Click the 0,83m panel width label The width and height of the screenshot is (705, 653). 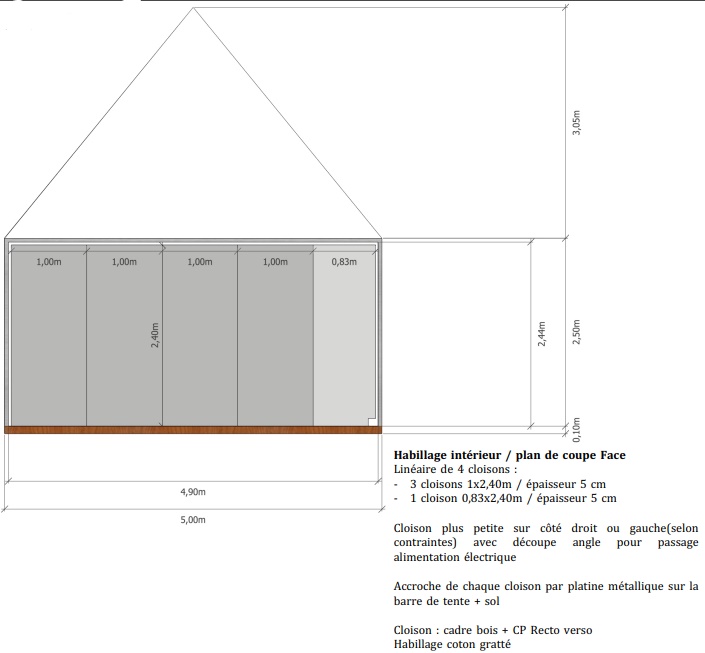click(x=344, y=262)
